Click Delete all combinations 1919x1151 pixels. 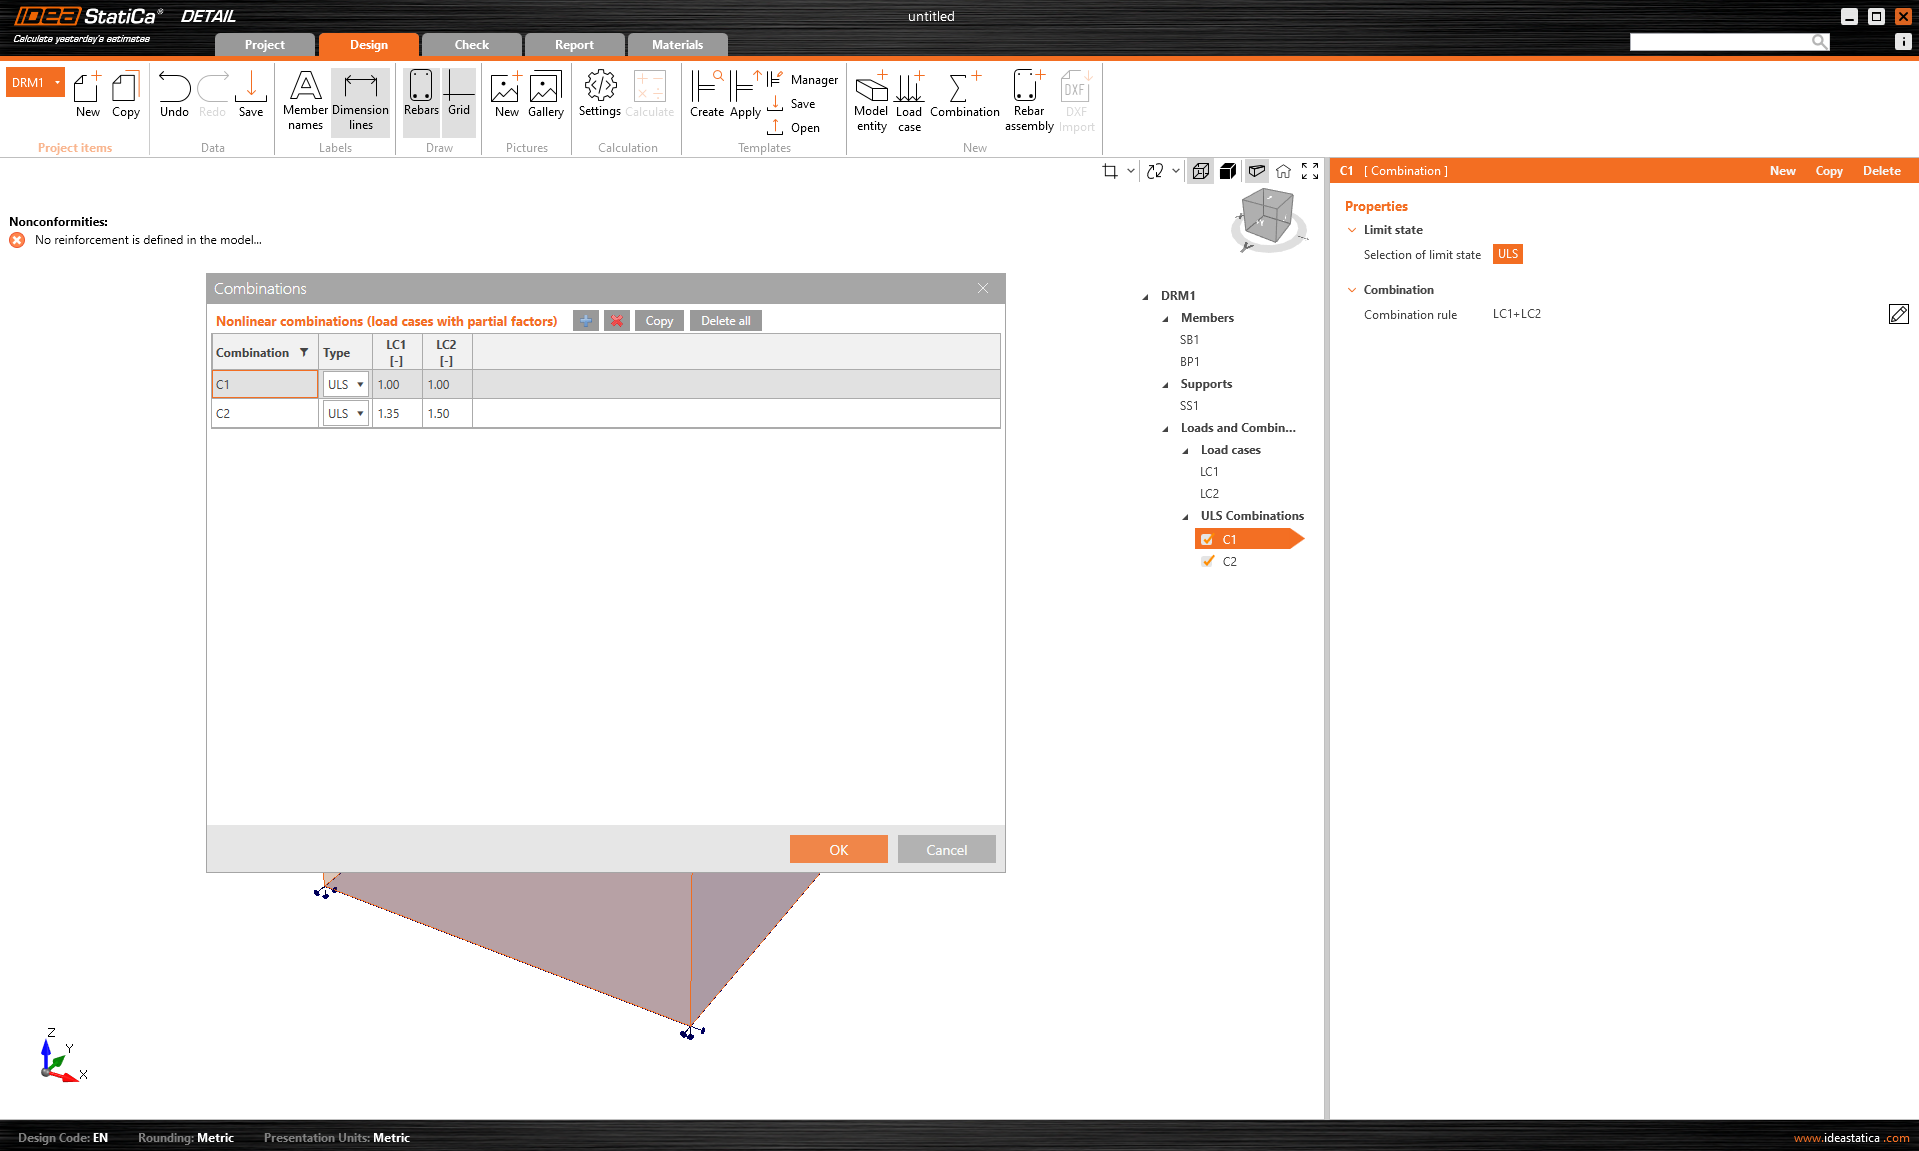725,321
